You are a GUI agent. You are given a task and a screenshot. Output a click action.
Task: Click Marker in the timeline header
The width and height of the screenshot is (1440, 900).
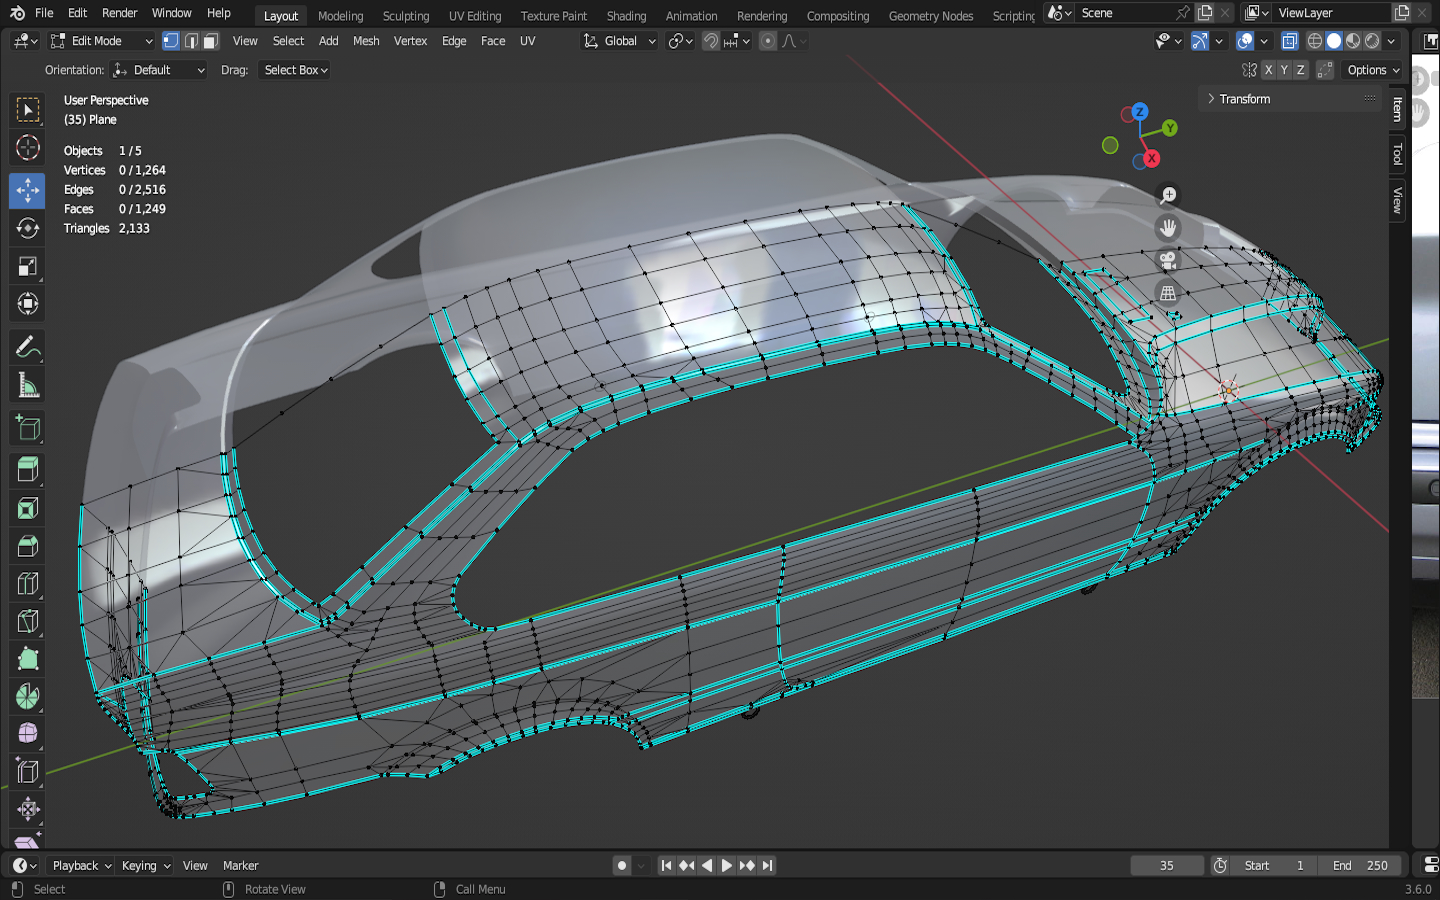click(x=240, y=866)
